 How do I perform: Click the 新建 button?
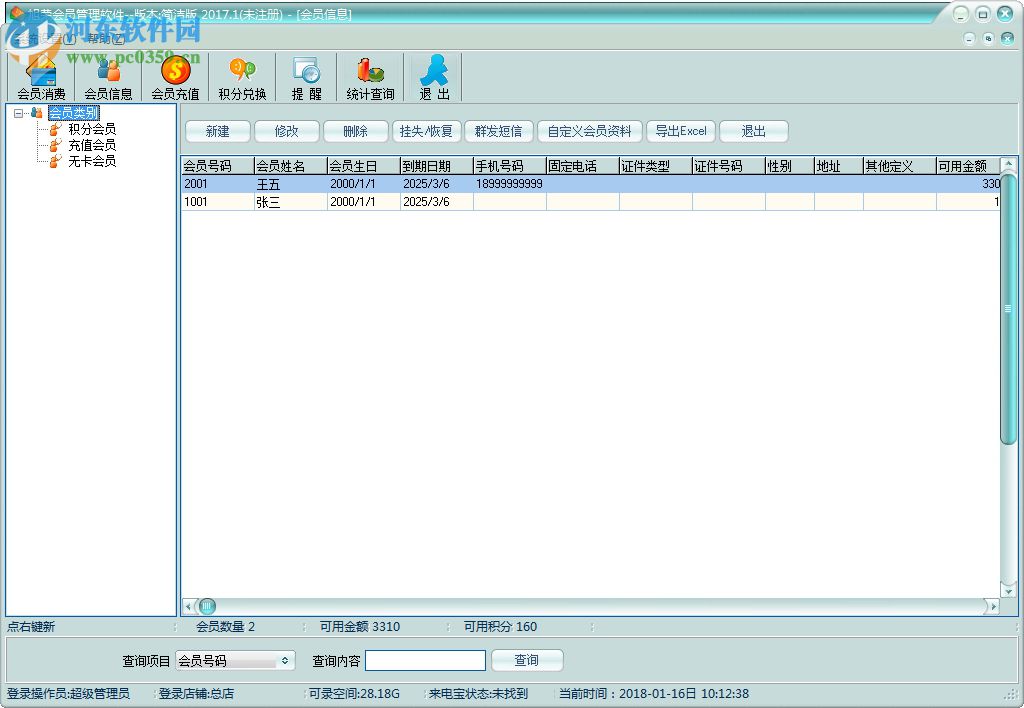coord(217,131)
